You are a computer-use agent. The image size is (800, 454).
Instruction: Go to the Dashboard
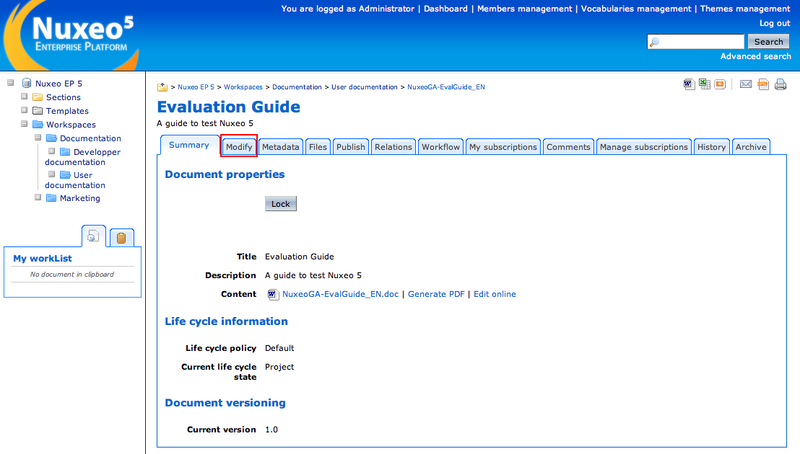(445, 9)
